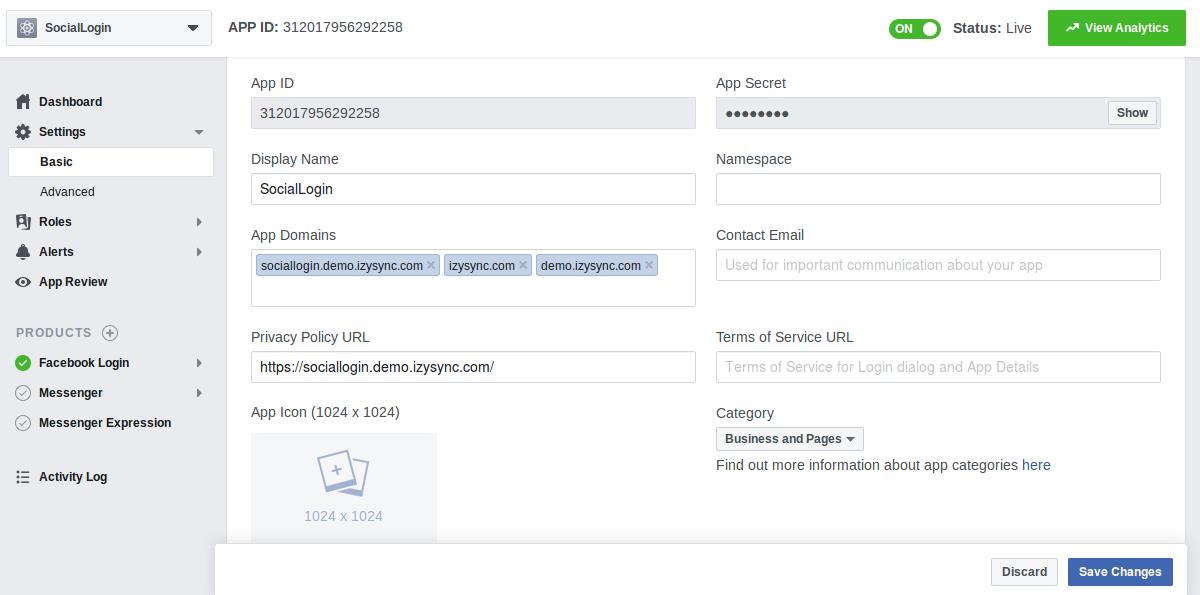
Task: Click the Terms of Service URL field
Action: pyautogui.click(x=938, y=367)
